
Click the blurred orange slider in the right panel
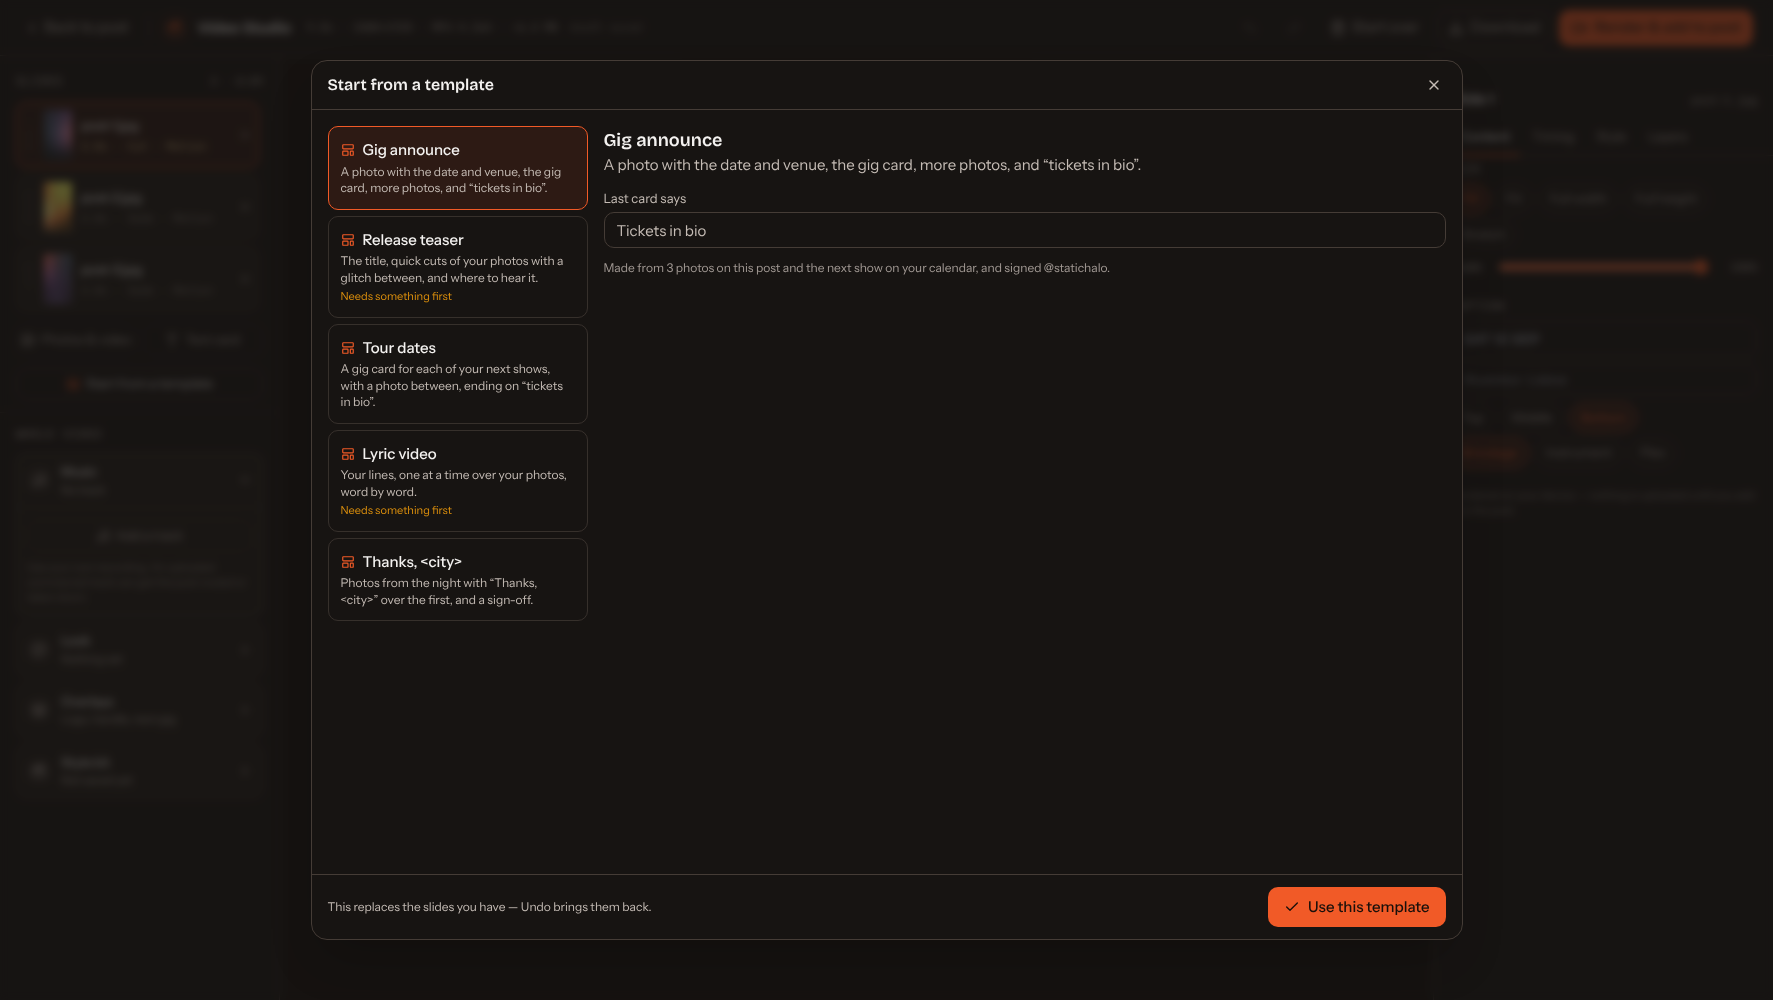pyautogui.click(x=1602, y=267)
